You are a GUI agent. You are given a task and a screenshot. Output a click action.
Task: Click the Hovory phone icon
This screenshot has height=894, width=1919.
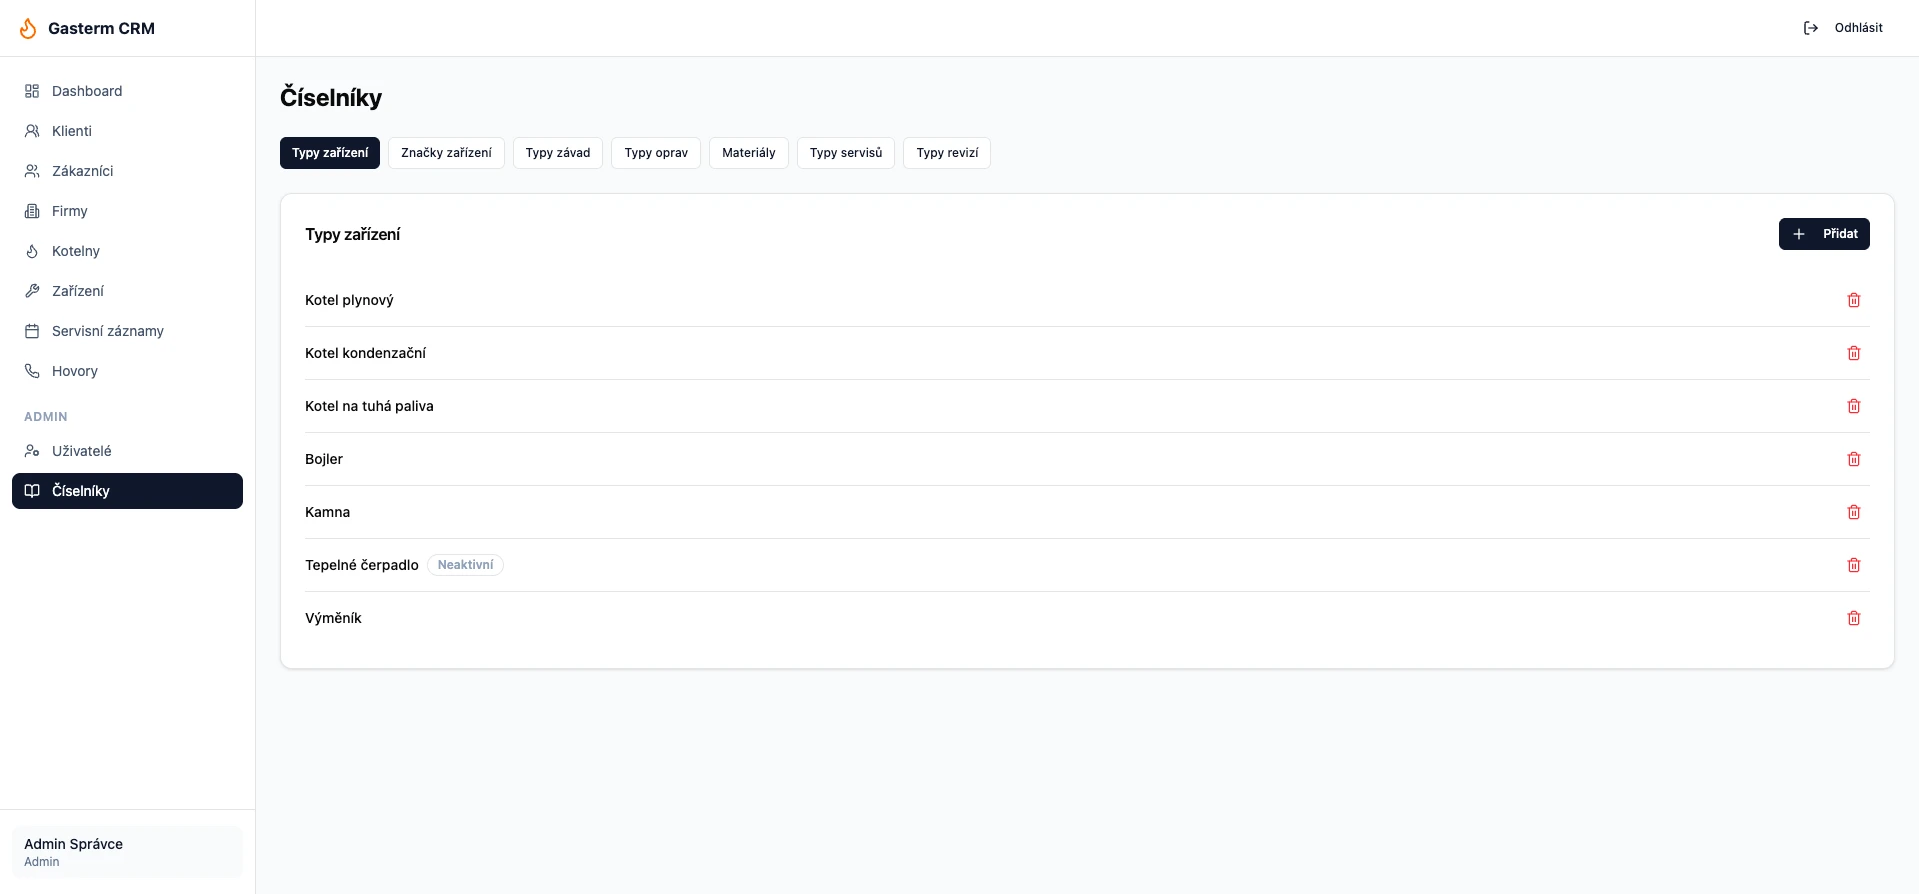click(x=32, y=371)
